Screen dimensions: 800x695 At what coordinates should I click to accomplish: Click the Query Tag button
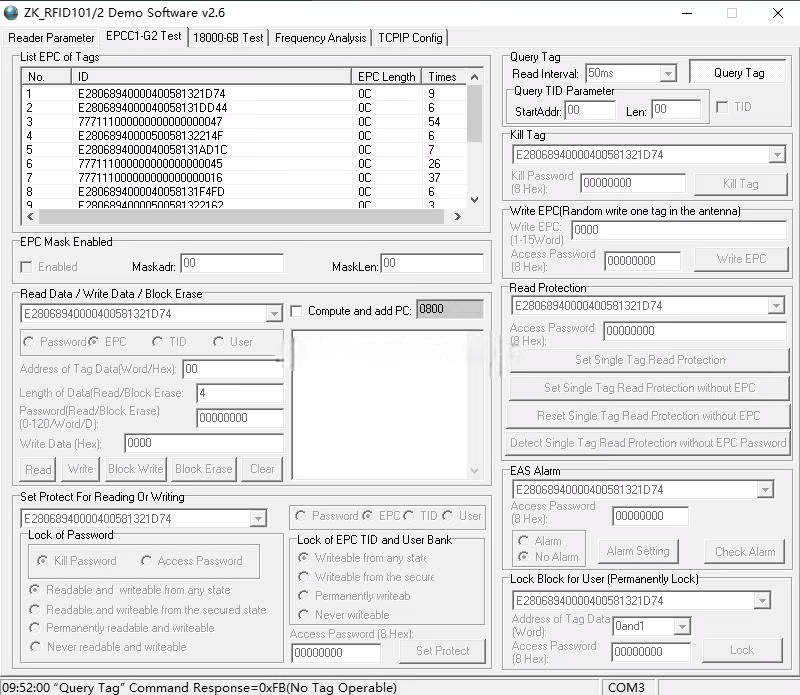[738, 73]
